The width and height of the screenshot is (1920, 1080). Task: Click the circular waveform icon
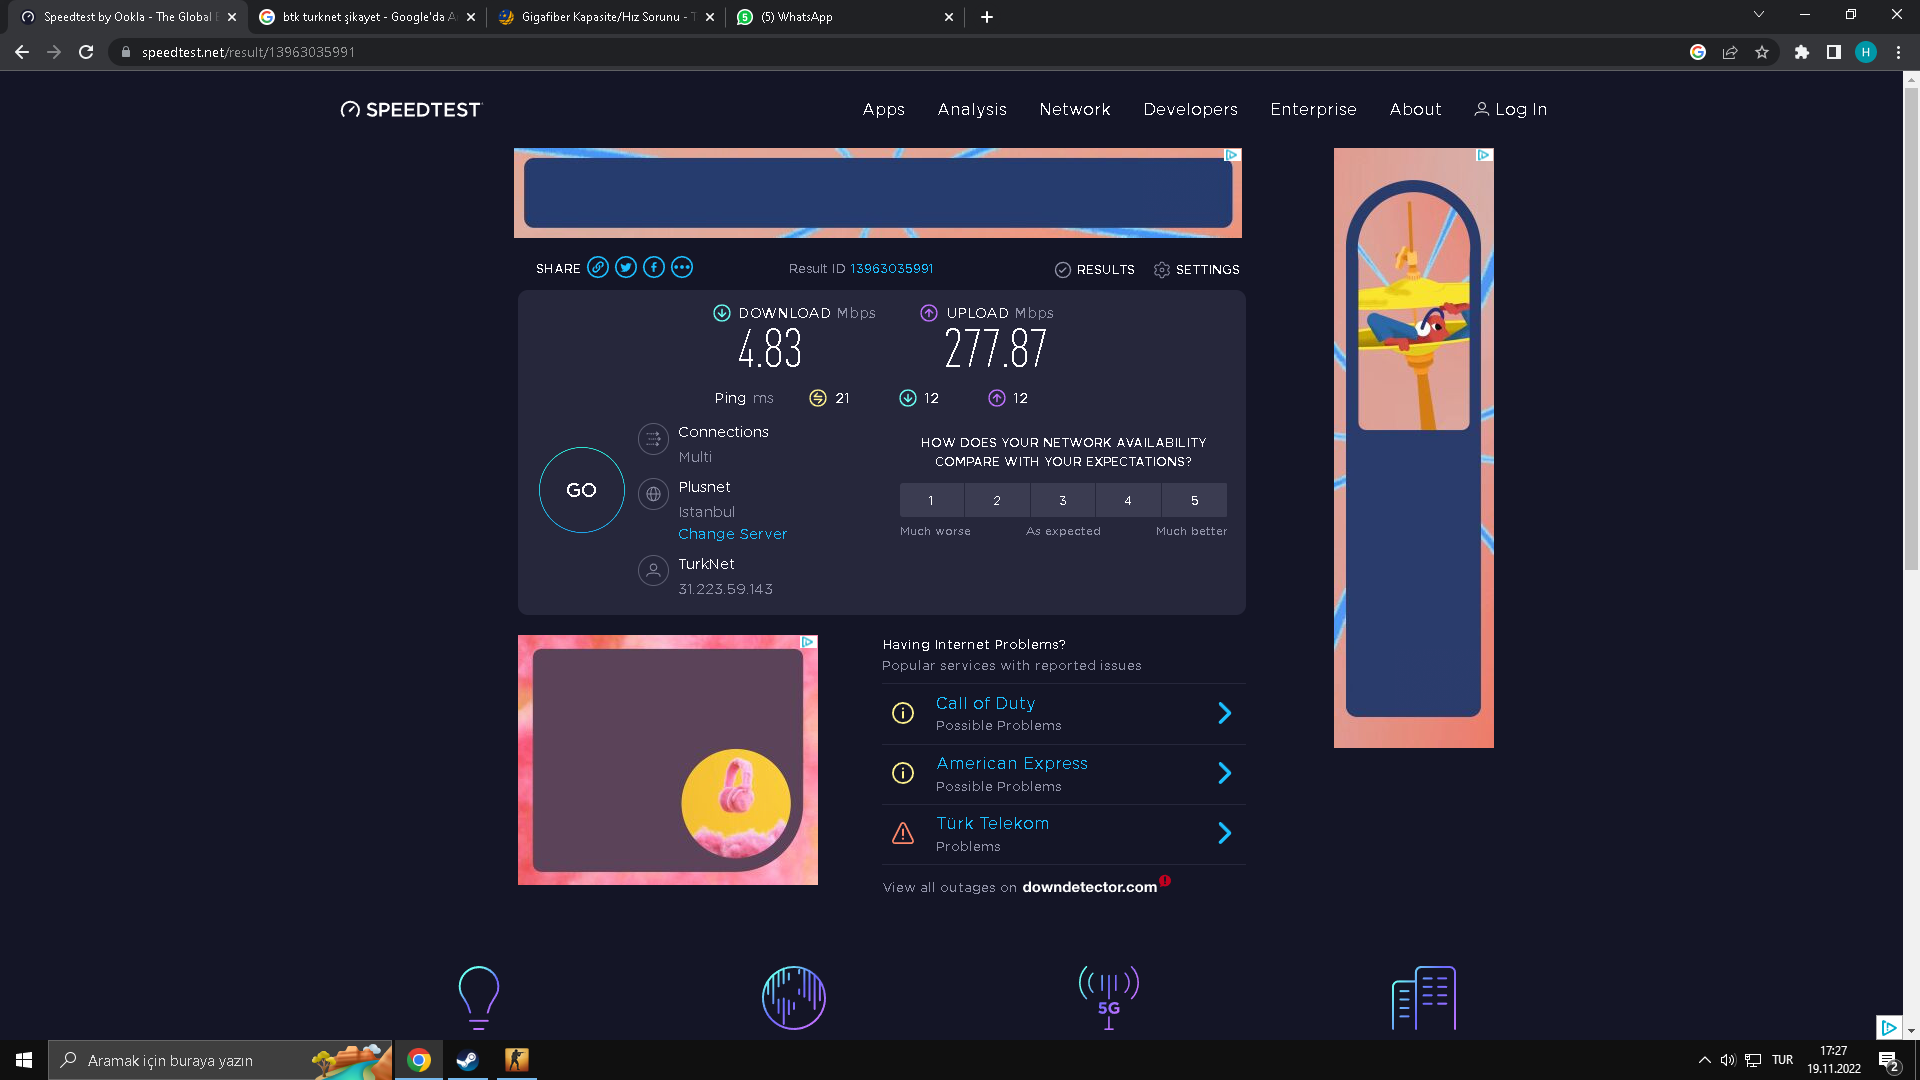(x=794, y=997)
